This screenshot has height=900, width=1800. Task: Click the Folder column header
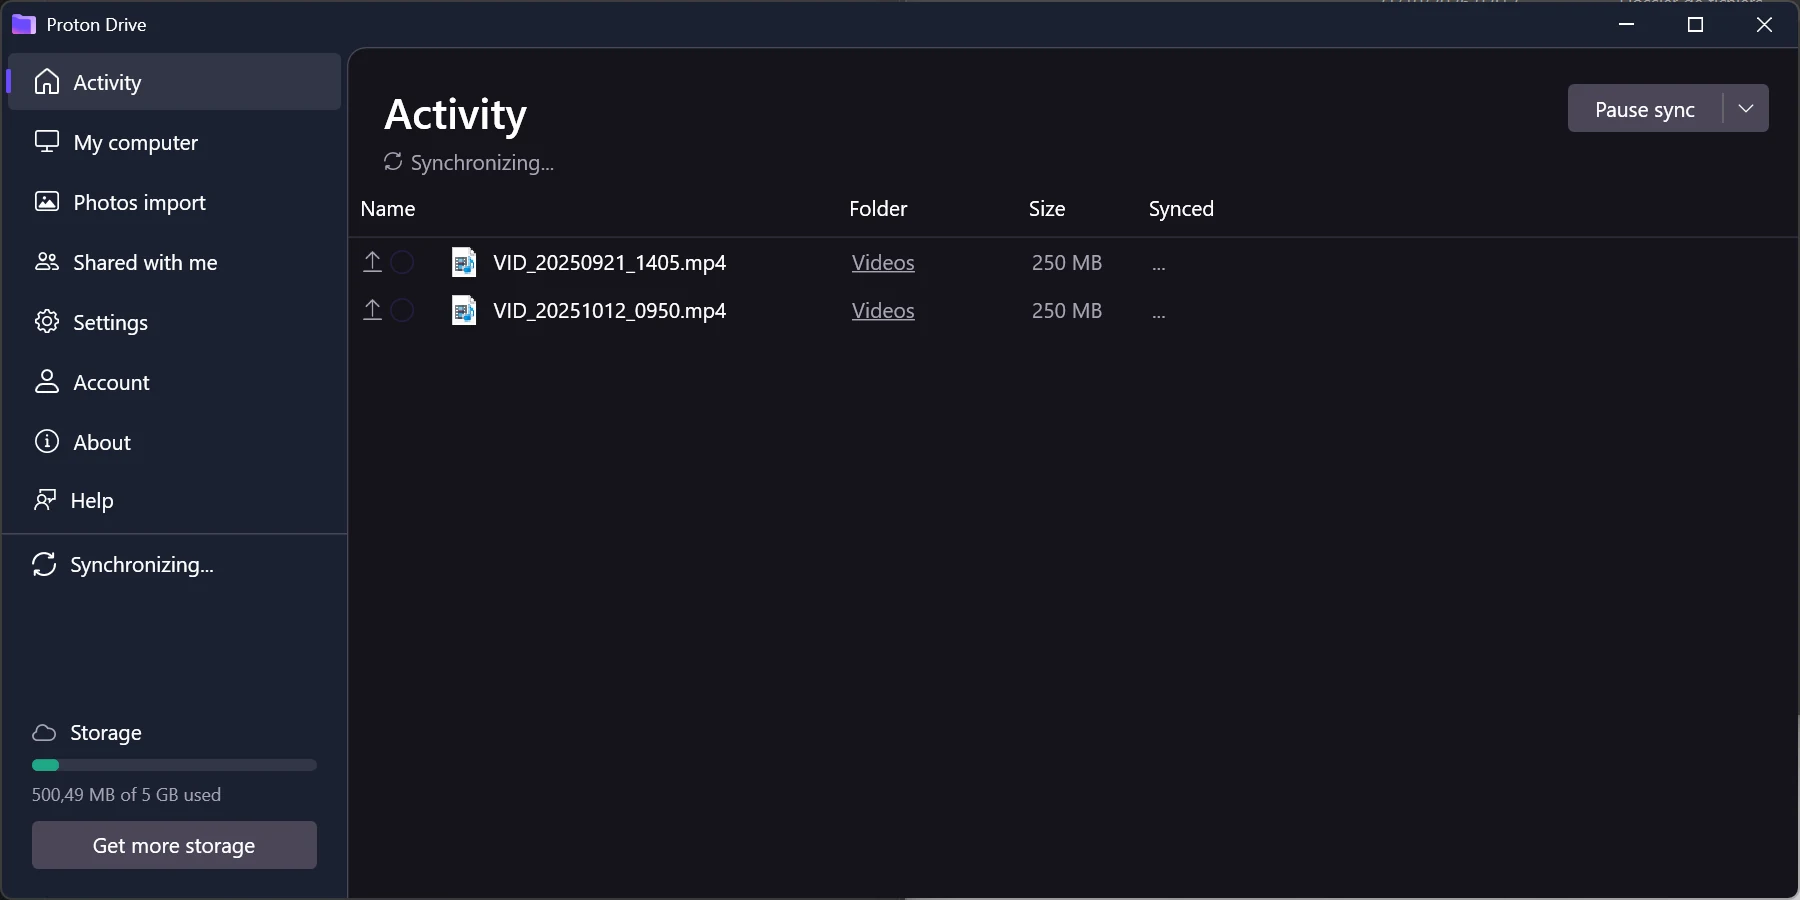point(878,209)
